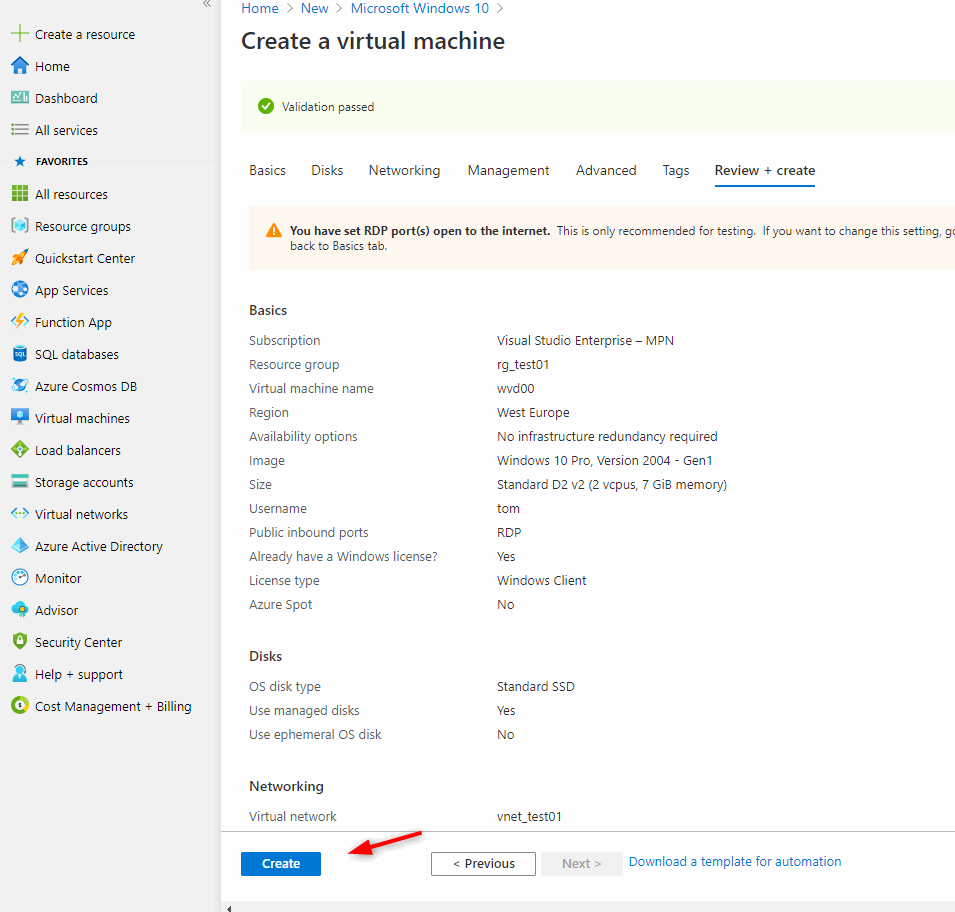Viewport: 955px width, 912px height.
Task: Collapse the sidebar with the double-chevron
Action: click(207, 4)
